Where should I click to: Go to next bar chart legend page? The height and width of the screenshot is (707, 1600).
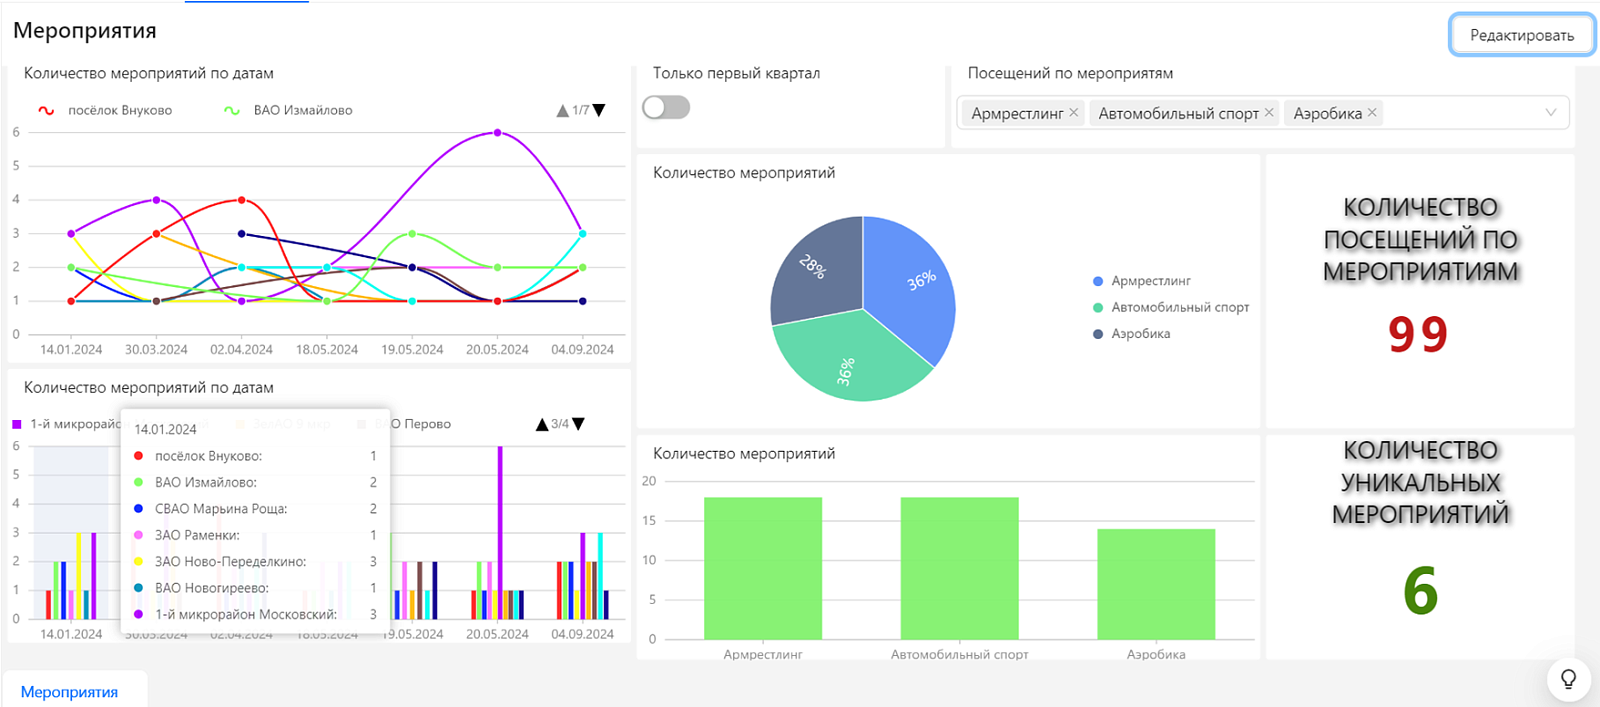pyautogui.click(x=578, y=424)
